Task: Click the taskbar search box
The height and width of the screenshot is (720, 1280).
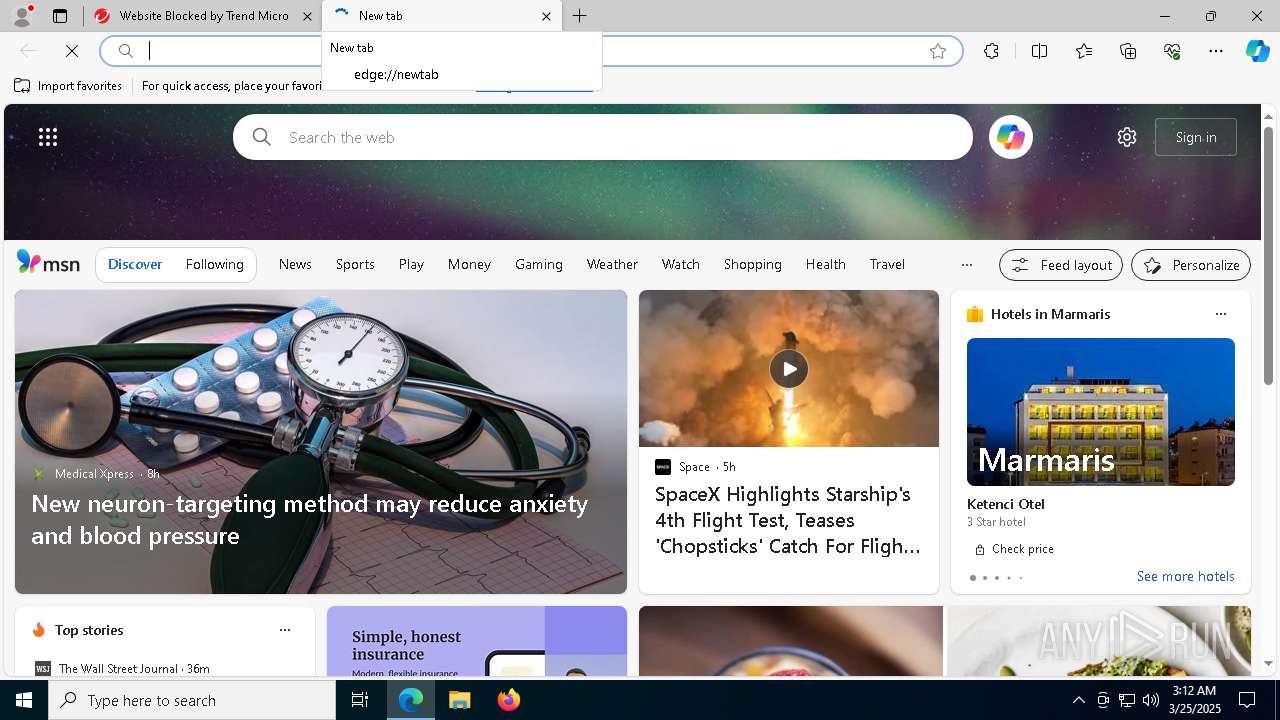Action: pyautogui.click(x=192, y=700)
